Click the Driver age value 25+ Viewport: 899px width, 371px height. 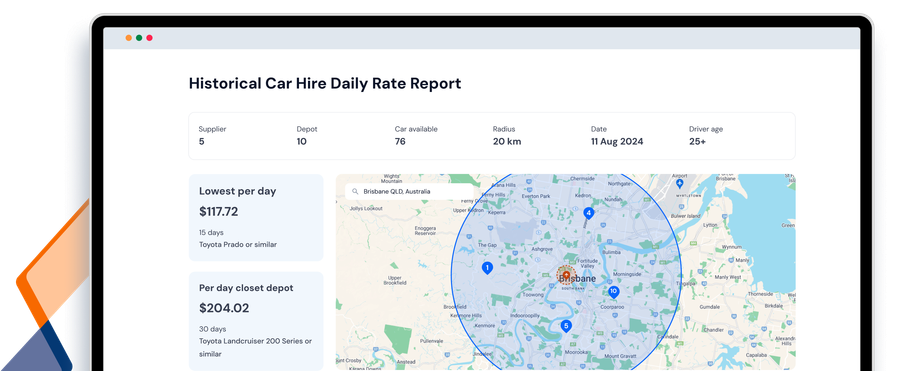click(697, 142)
